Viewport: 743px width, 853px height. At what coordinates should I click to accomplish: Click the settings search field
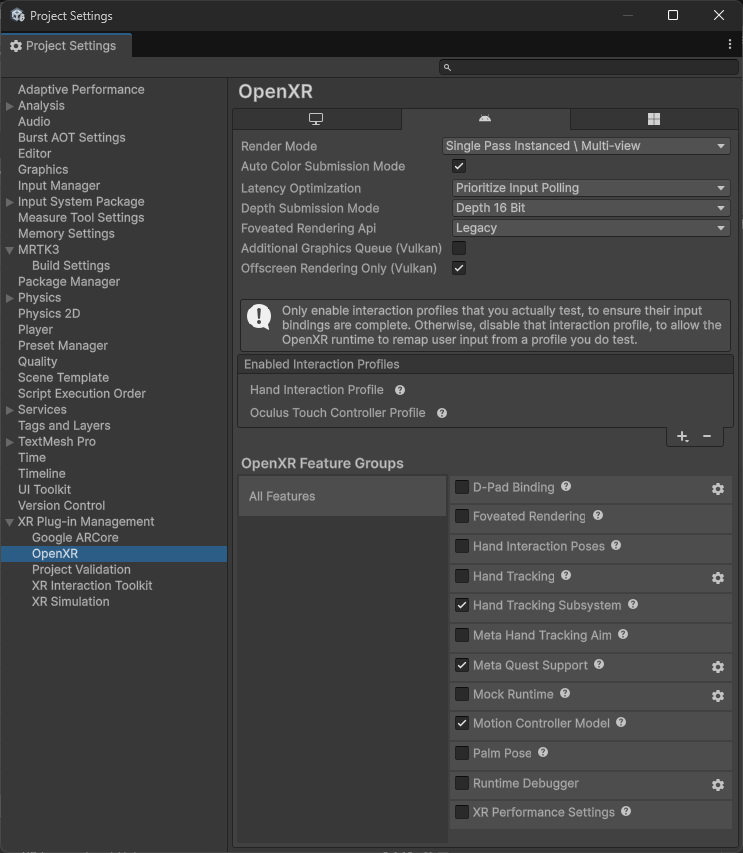(590, 66)
